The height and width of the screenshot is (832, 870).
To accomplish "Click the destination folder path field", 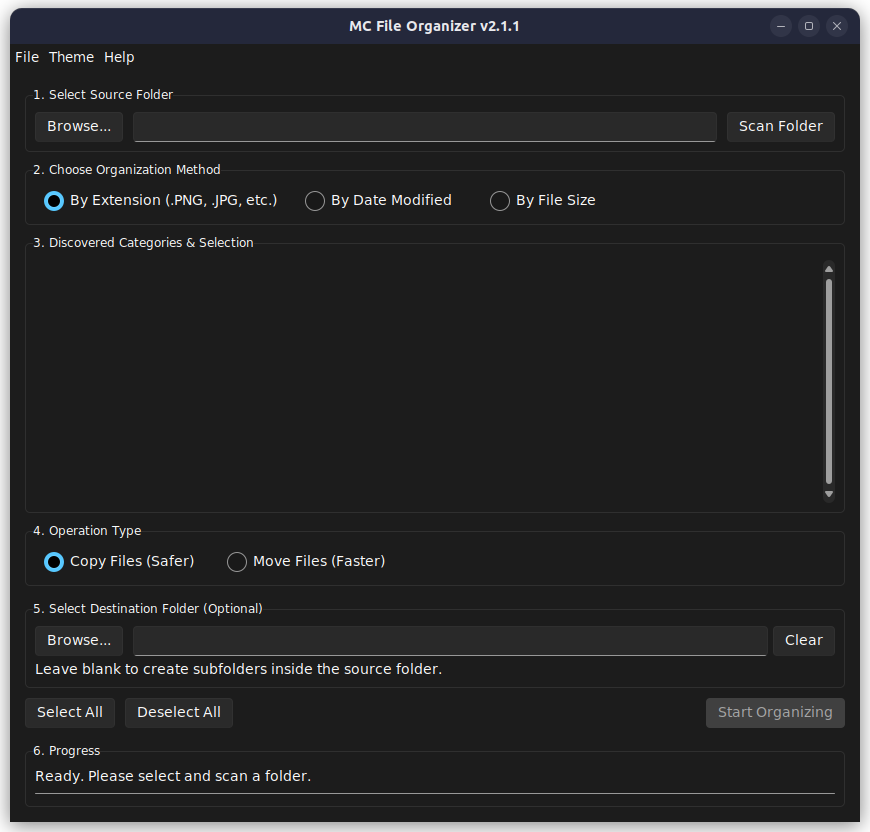I will point(448,640).
